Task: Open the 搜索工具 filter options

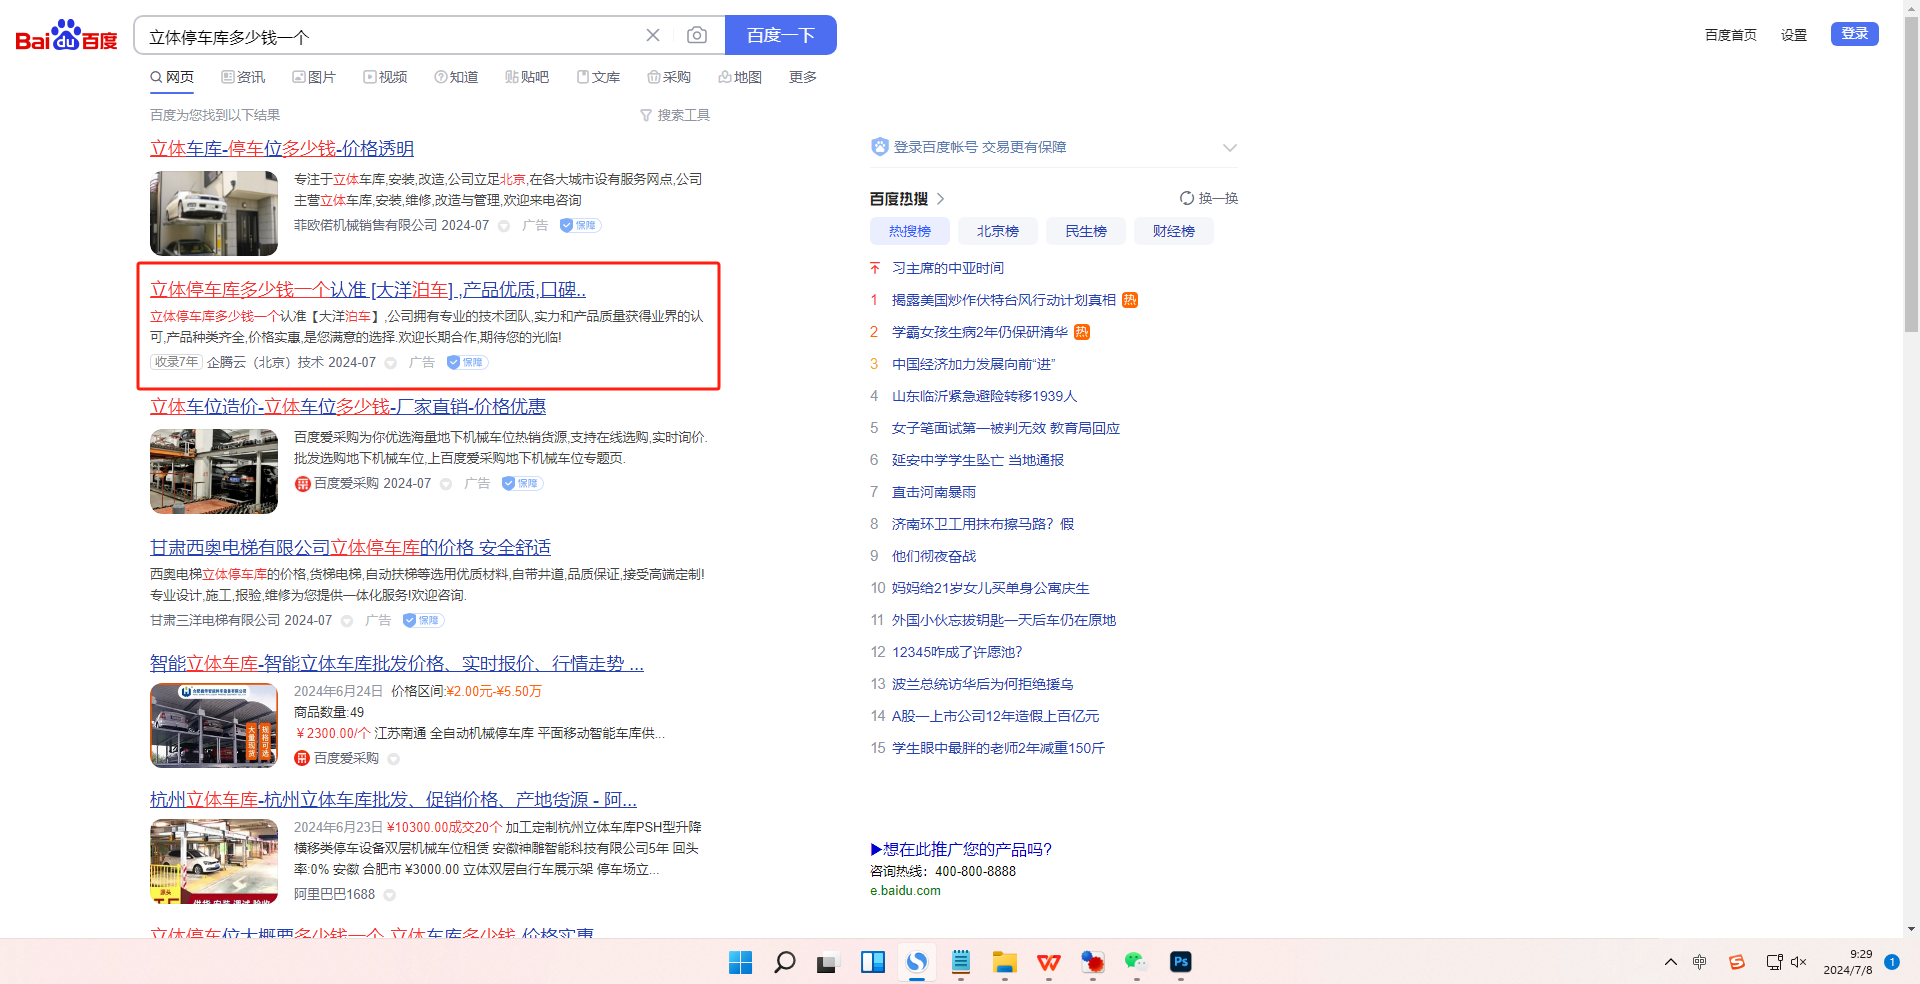Action: (x=675, y=115)
